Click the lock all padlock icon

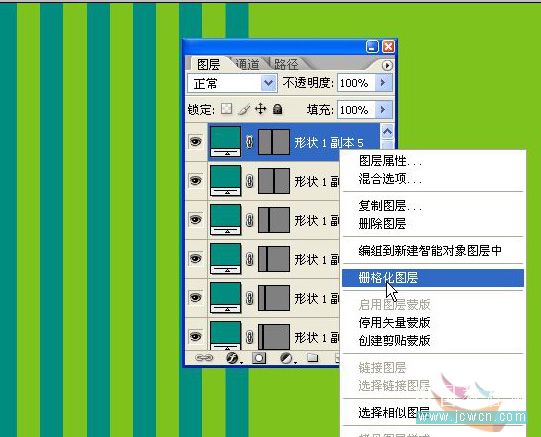pos(277,109)
